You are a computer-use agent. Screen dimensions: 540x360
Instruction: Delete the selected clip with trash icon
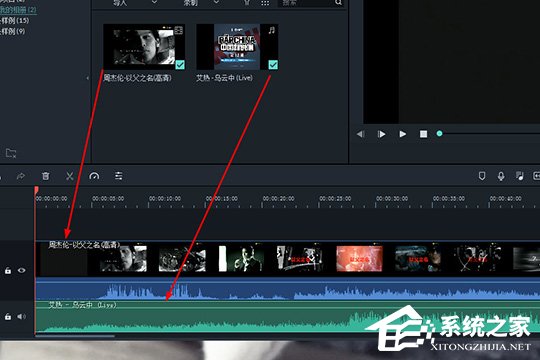pos(45,176)
